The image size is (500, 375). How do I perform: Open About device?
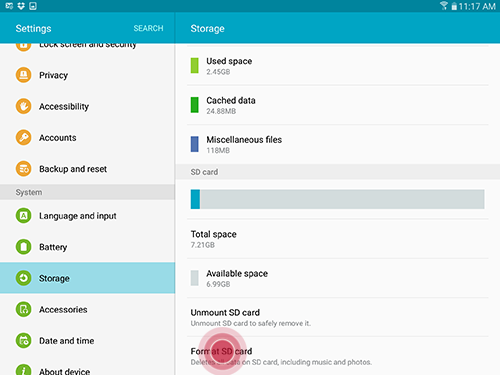pos(87,367)
